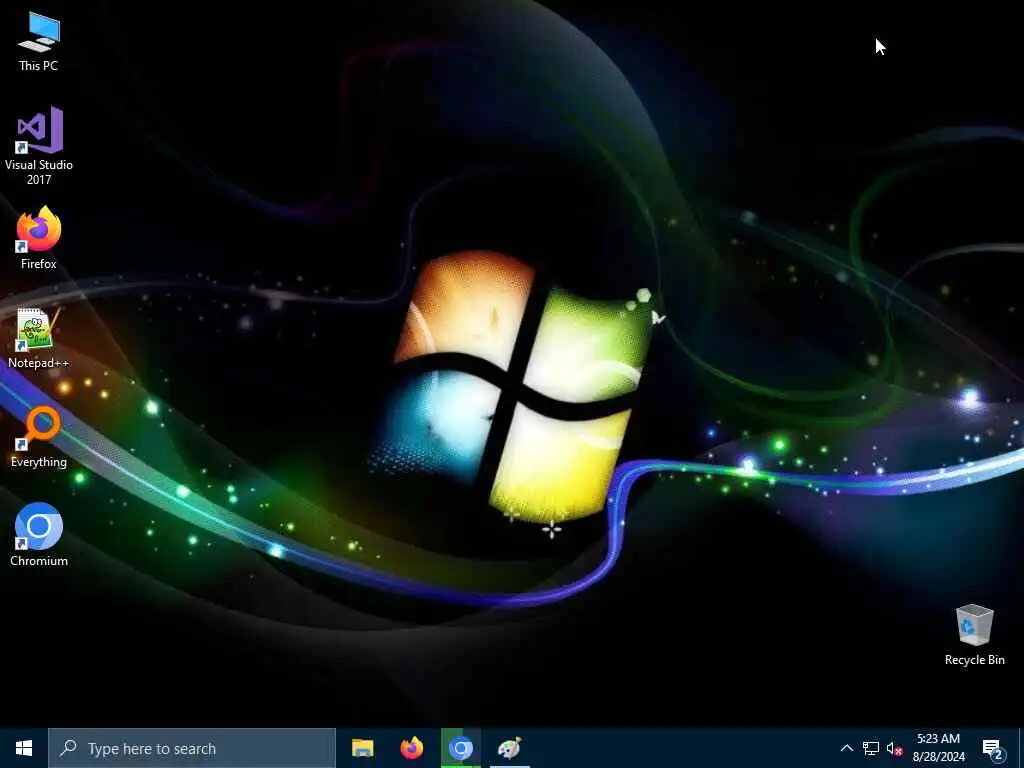Click the Show desktop strip
The image size is (1024, 768).
1021,748
